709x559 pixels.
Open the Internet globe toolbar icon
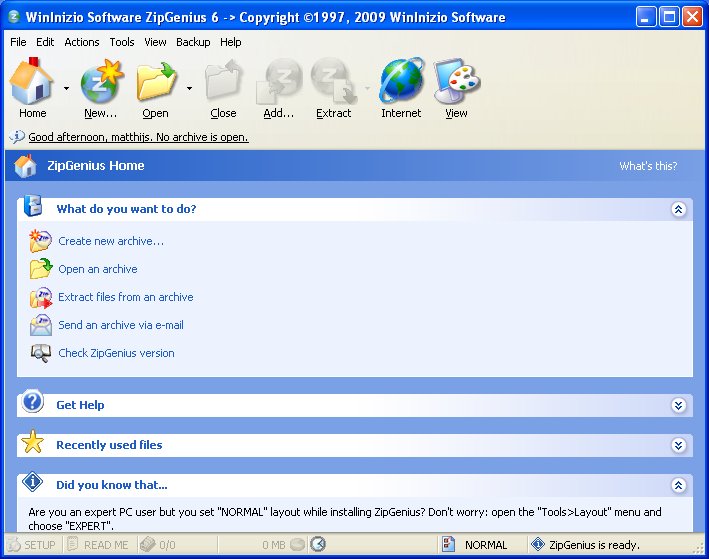point(401,82)
